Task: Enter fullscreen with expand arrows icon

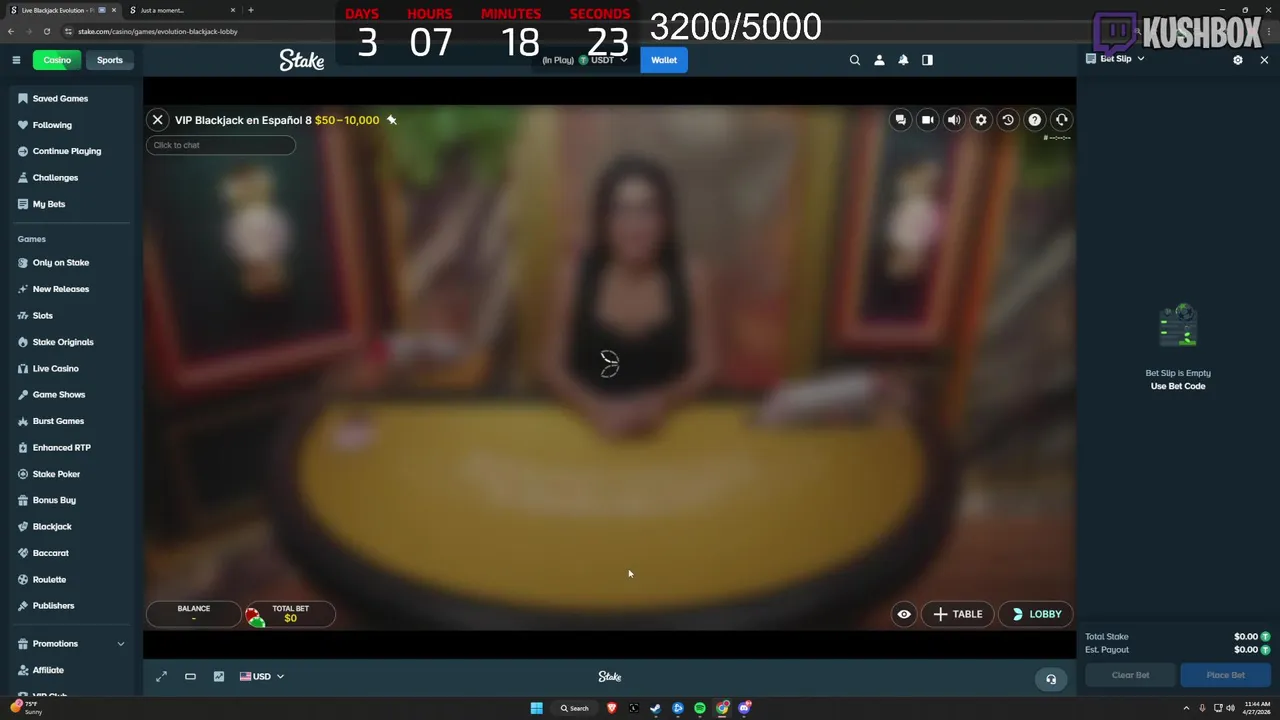Action: pyautogui.click(x=161, y=676)
